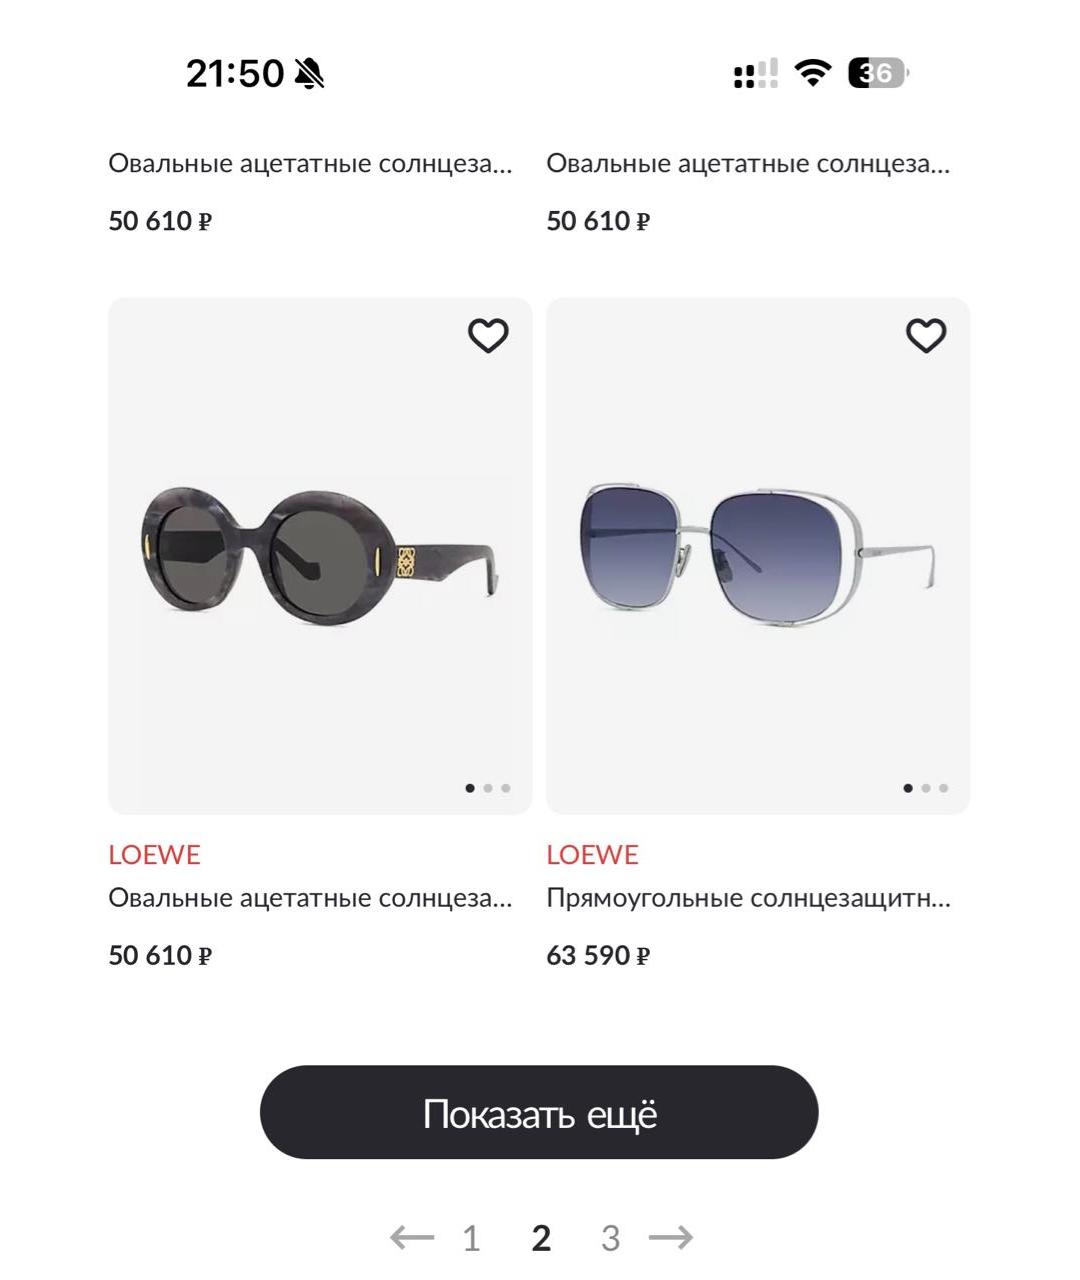Add silver rectangular sunglasses to wishlist
This screenshot has width=1080, height=1280.
926,336
